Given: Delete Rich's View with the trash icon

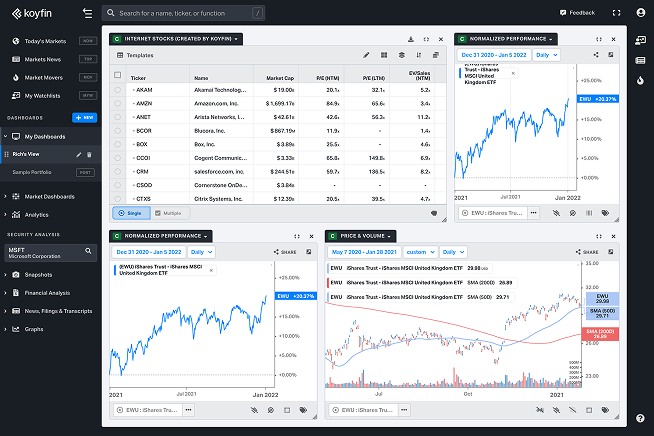Looking at the screenshot, I should click(x=89, y=154).
